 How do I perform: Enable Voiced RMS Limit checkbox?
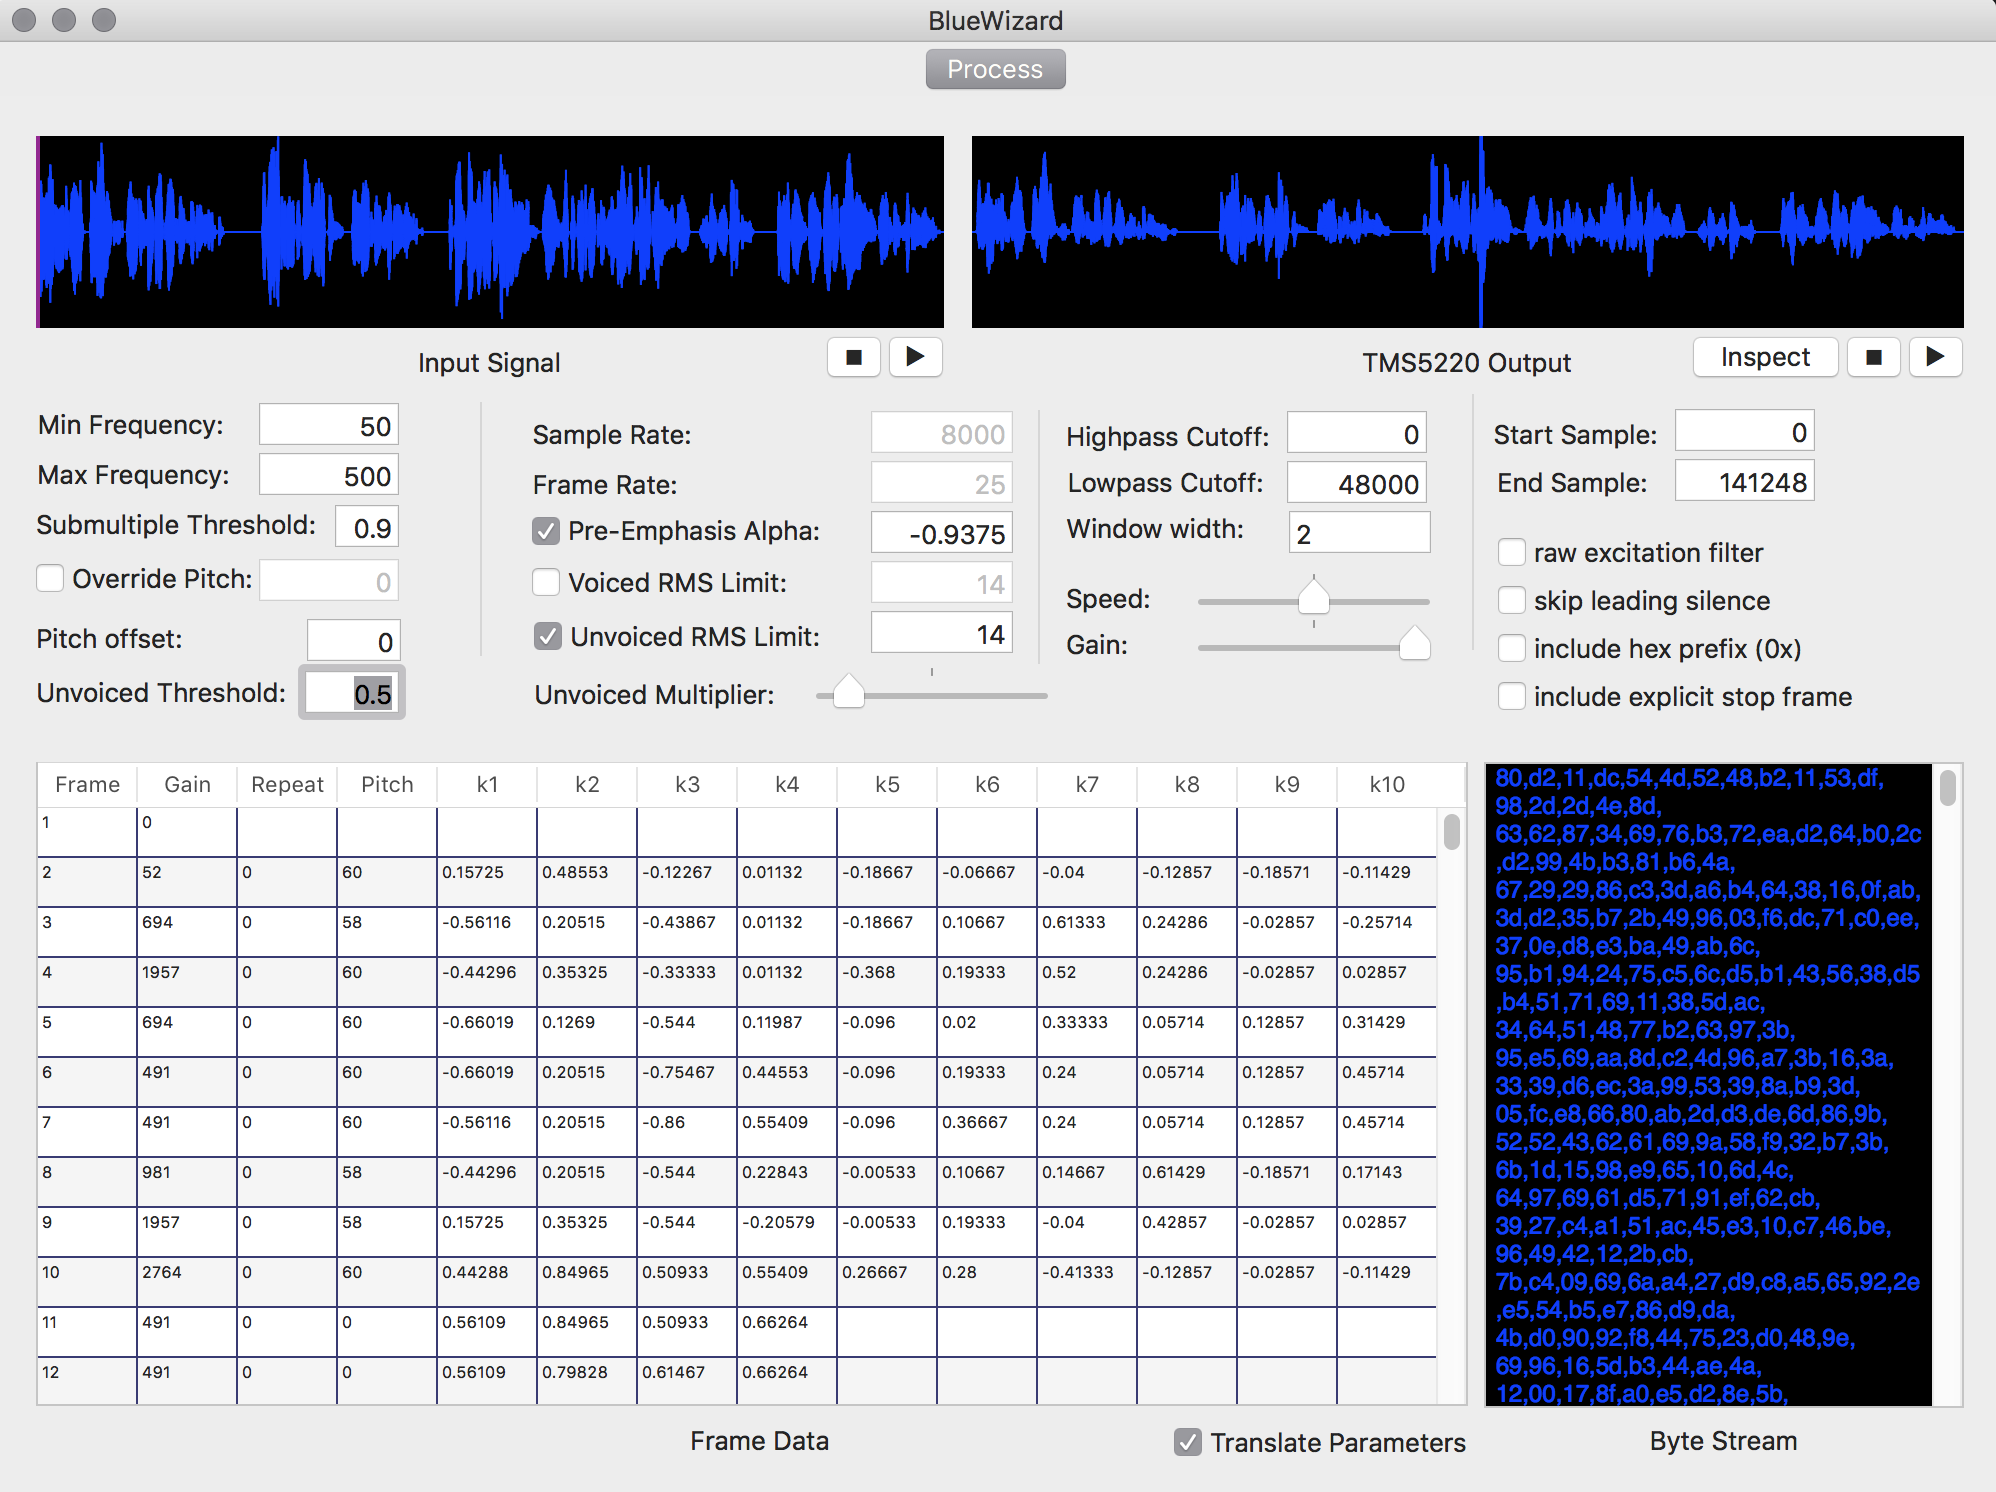coord(546,583)
